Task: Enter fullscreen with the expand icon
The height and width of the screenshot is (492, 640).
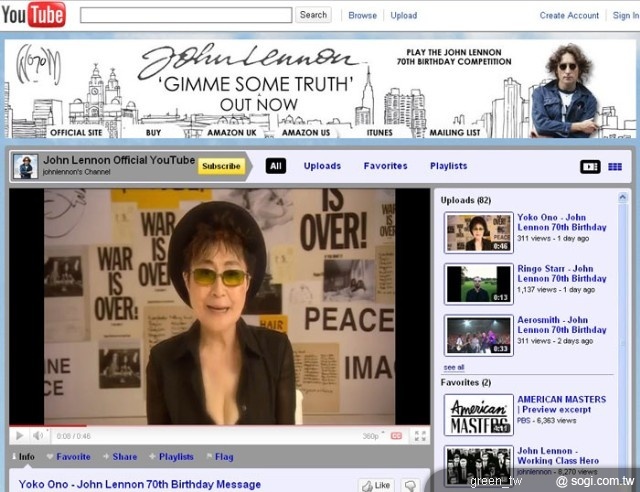Action: pyautogui.click(x=420, y=436)
